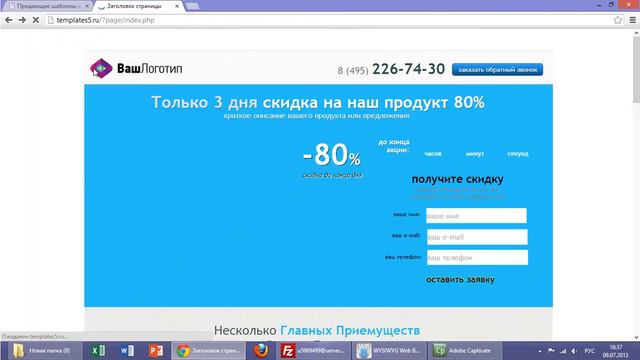The image size is (640, 360).
Task: Show hidden system tray icons arrow
Action: tap(540, 351)
